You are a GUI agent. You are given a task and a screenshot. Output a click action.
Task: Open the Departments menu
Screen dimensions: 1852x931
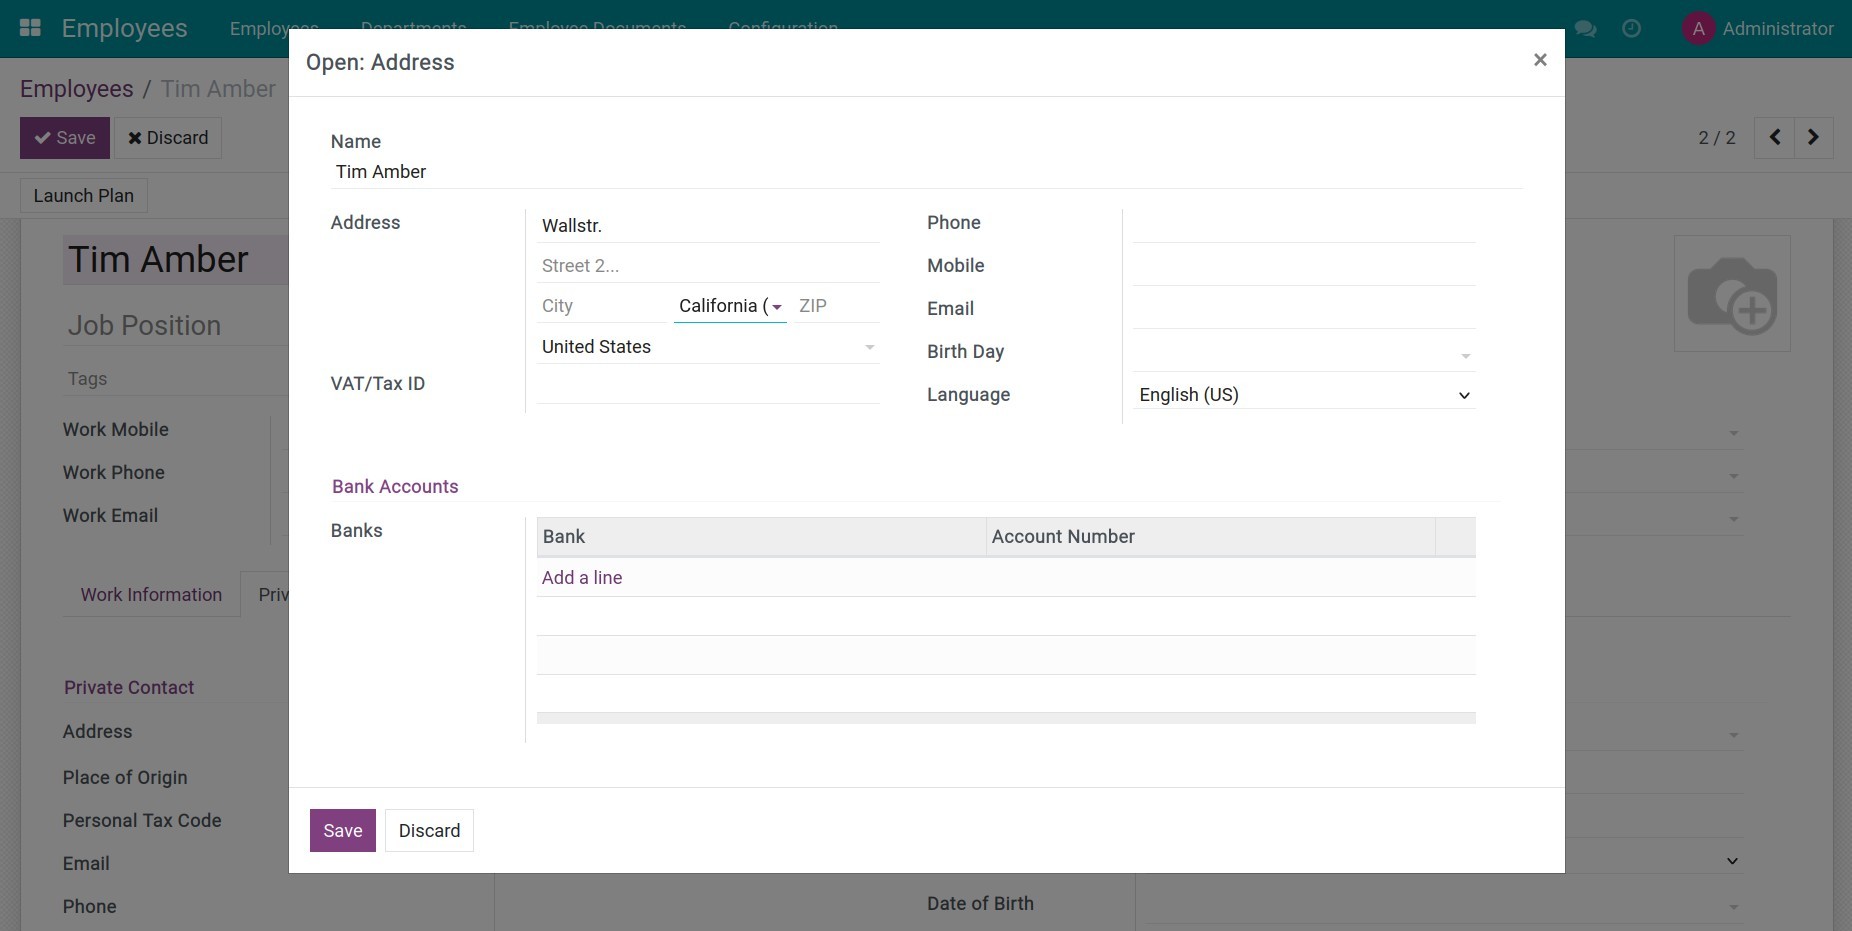(411, 28)
